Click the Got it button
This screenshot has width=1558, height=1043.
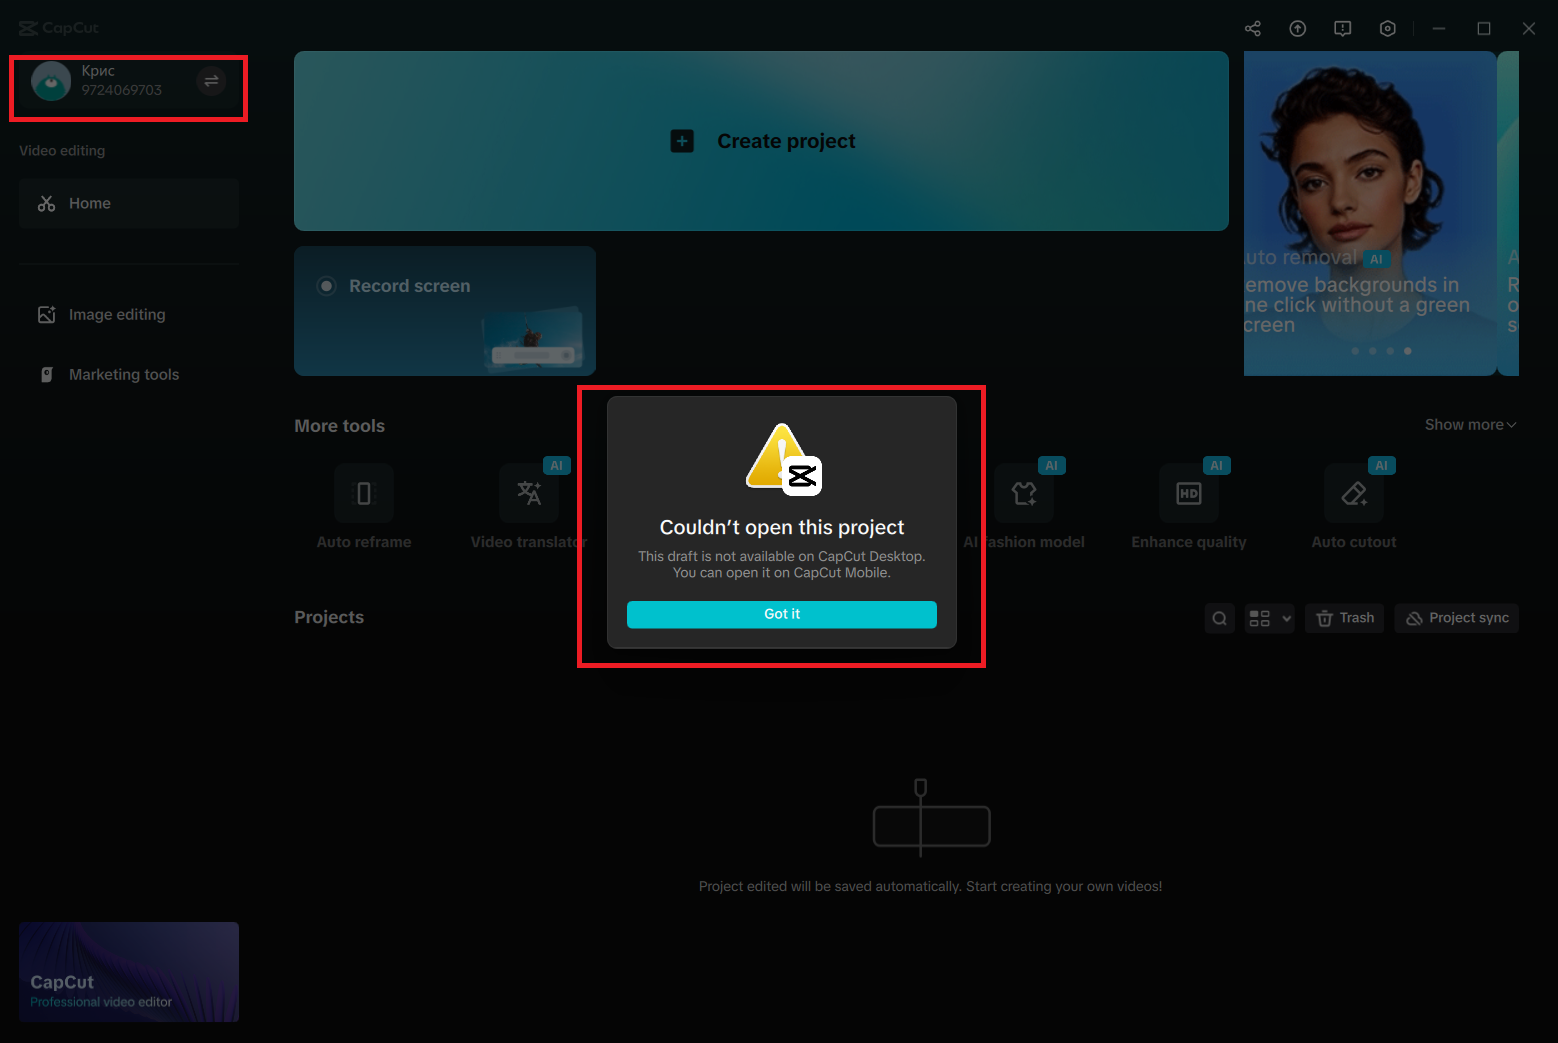coord(781,614)
